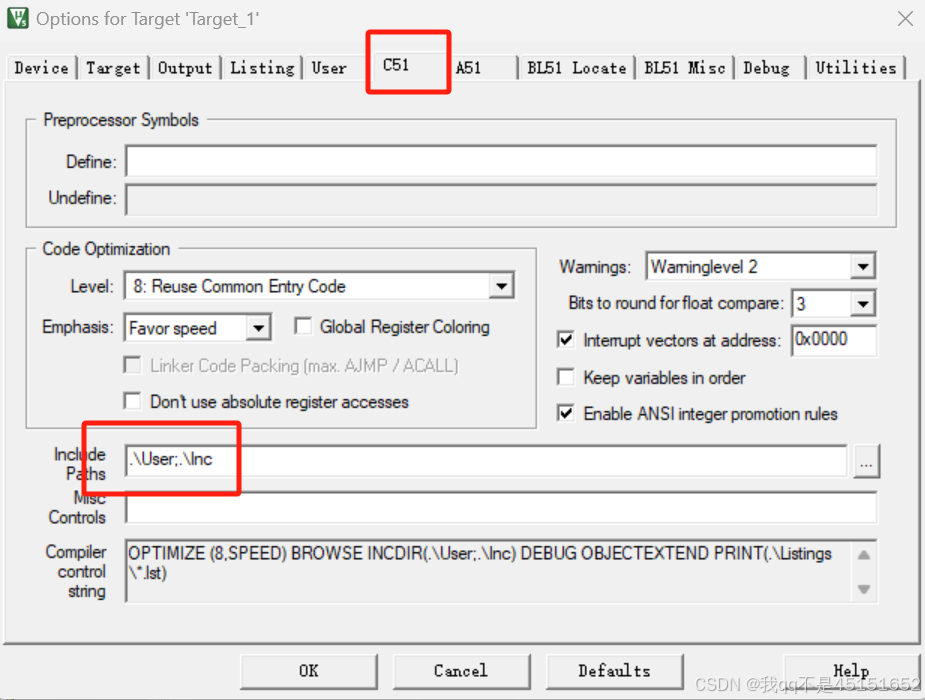Click the interrupt vector address field 0x0000

point(834,340)
